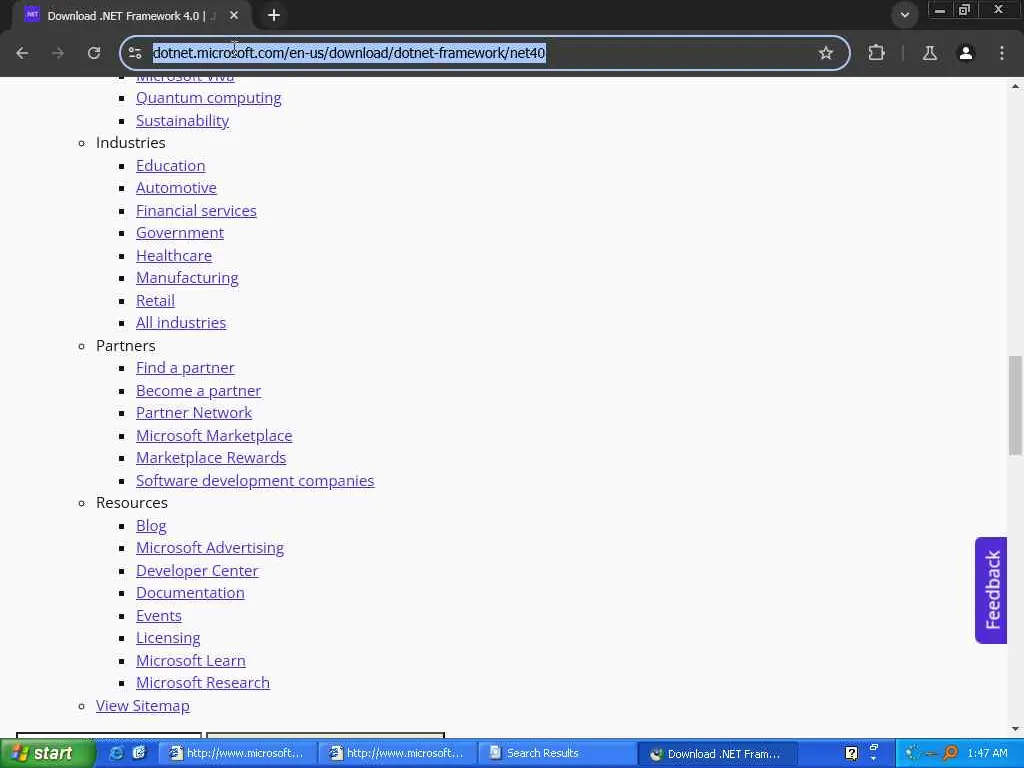Open Chrome's three-dot menu
Screen dimensions: 1024x768
(1002, 53)
